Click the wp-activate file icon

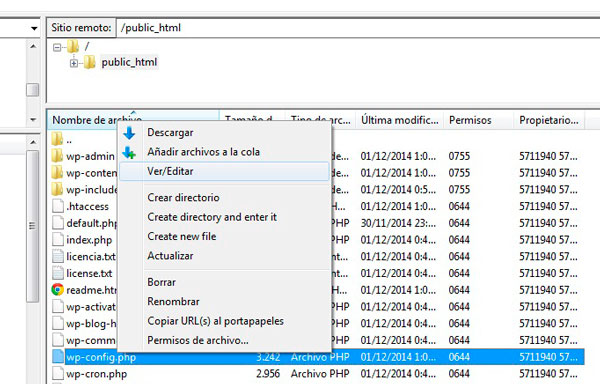(x=58, y=307)
